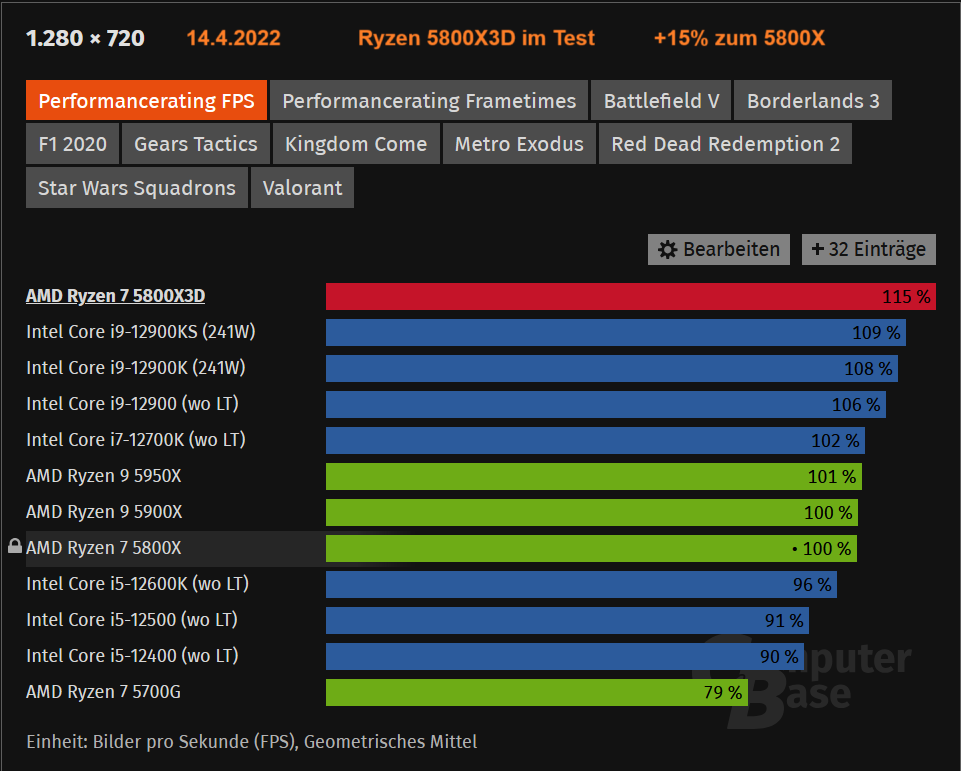The height and width of the screenshot is (771, 961).
Task: Click the 1.280 × 720 resolution heading
Action: [85, 38]
